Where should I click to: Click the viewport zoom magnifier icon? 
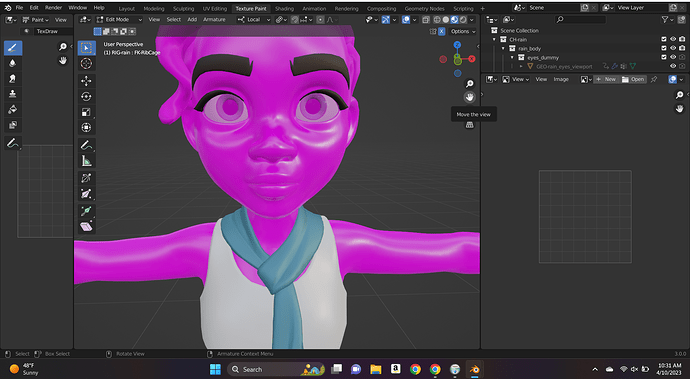470,84
